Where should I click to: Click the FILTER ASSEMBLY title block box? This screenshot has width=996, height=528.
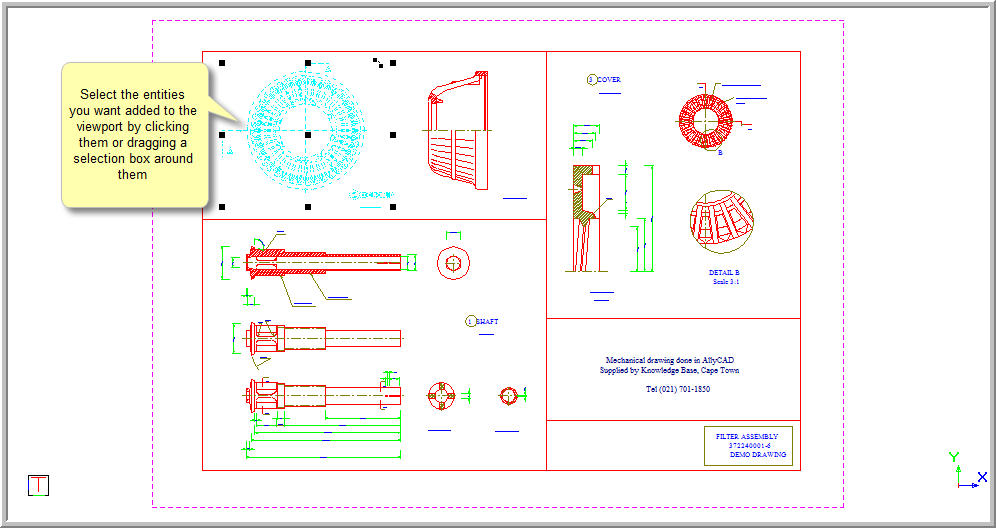748,446
